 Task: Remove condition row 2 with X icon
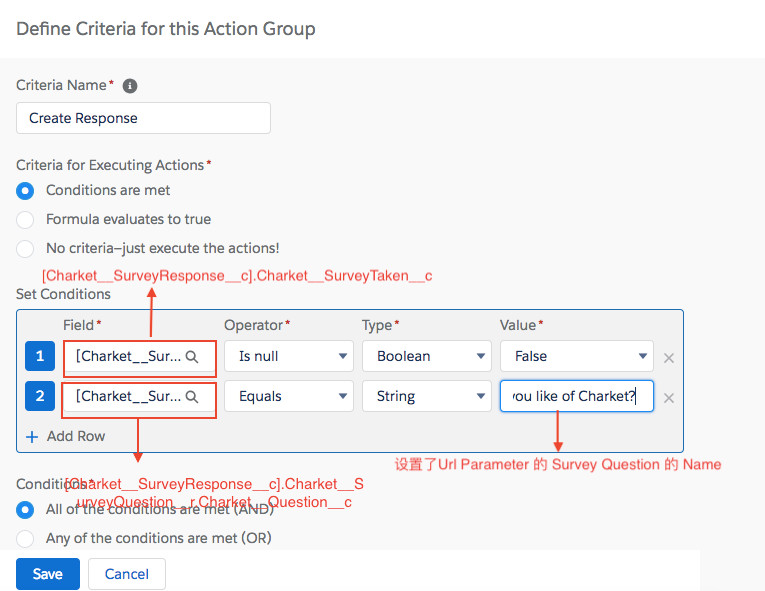coord(669,398)
